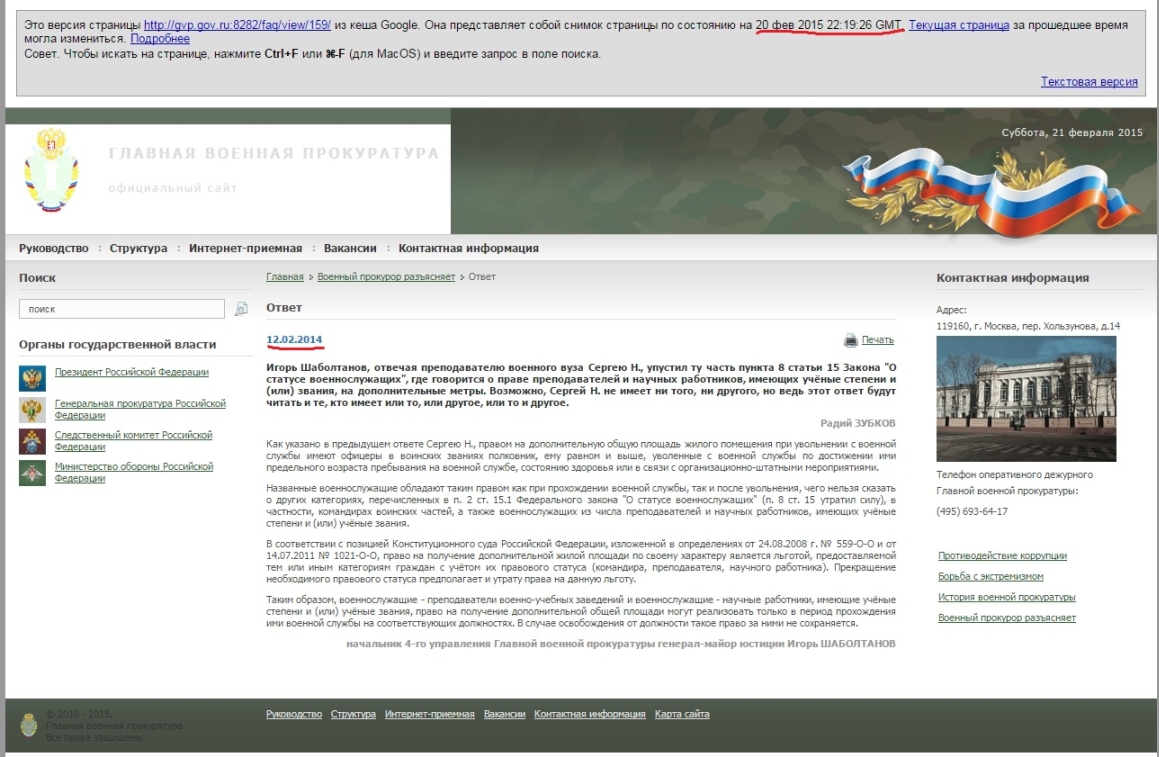Viewport: 1159px width, 757px height.
Task: Open Карта сайта in the footer
Action: coord(682,714)
